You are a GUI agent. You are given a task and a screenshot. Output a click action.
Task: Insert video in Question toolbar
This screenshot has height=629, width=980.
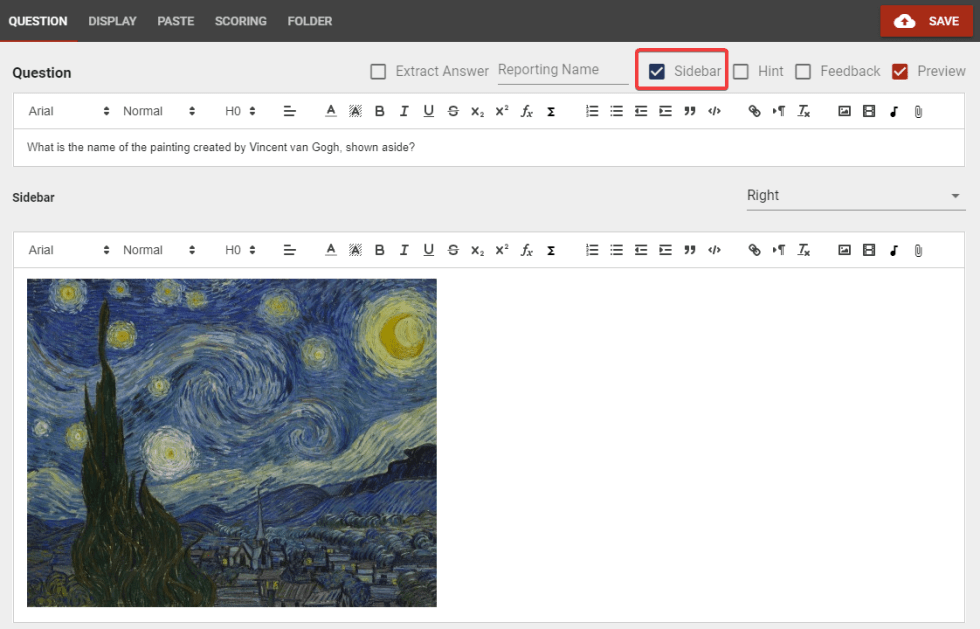[x=869, y=111]
